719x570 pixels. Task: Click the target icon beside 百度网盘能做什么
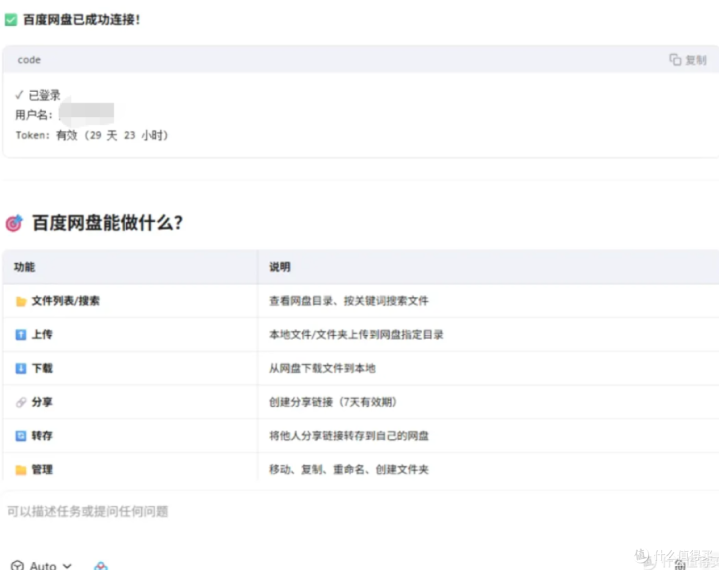[x=14, y=223]
